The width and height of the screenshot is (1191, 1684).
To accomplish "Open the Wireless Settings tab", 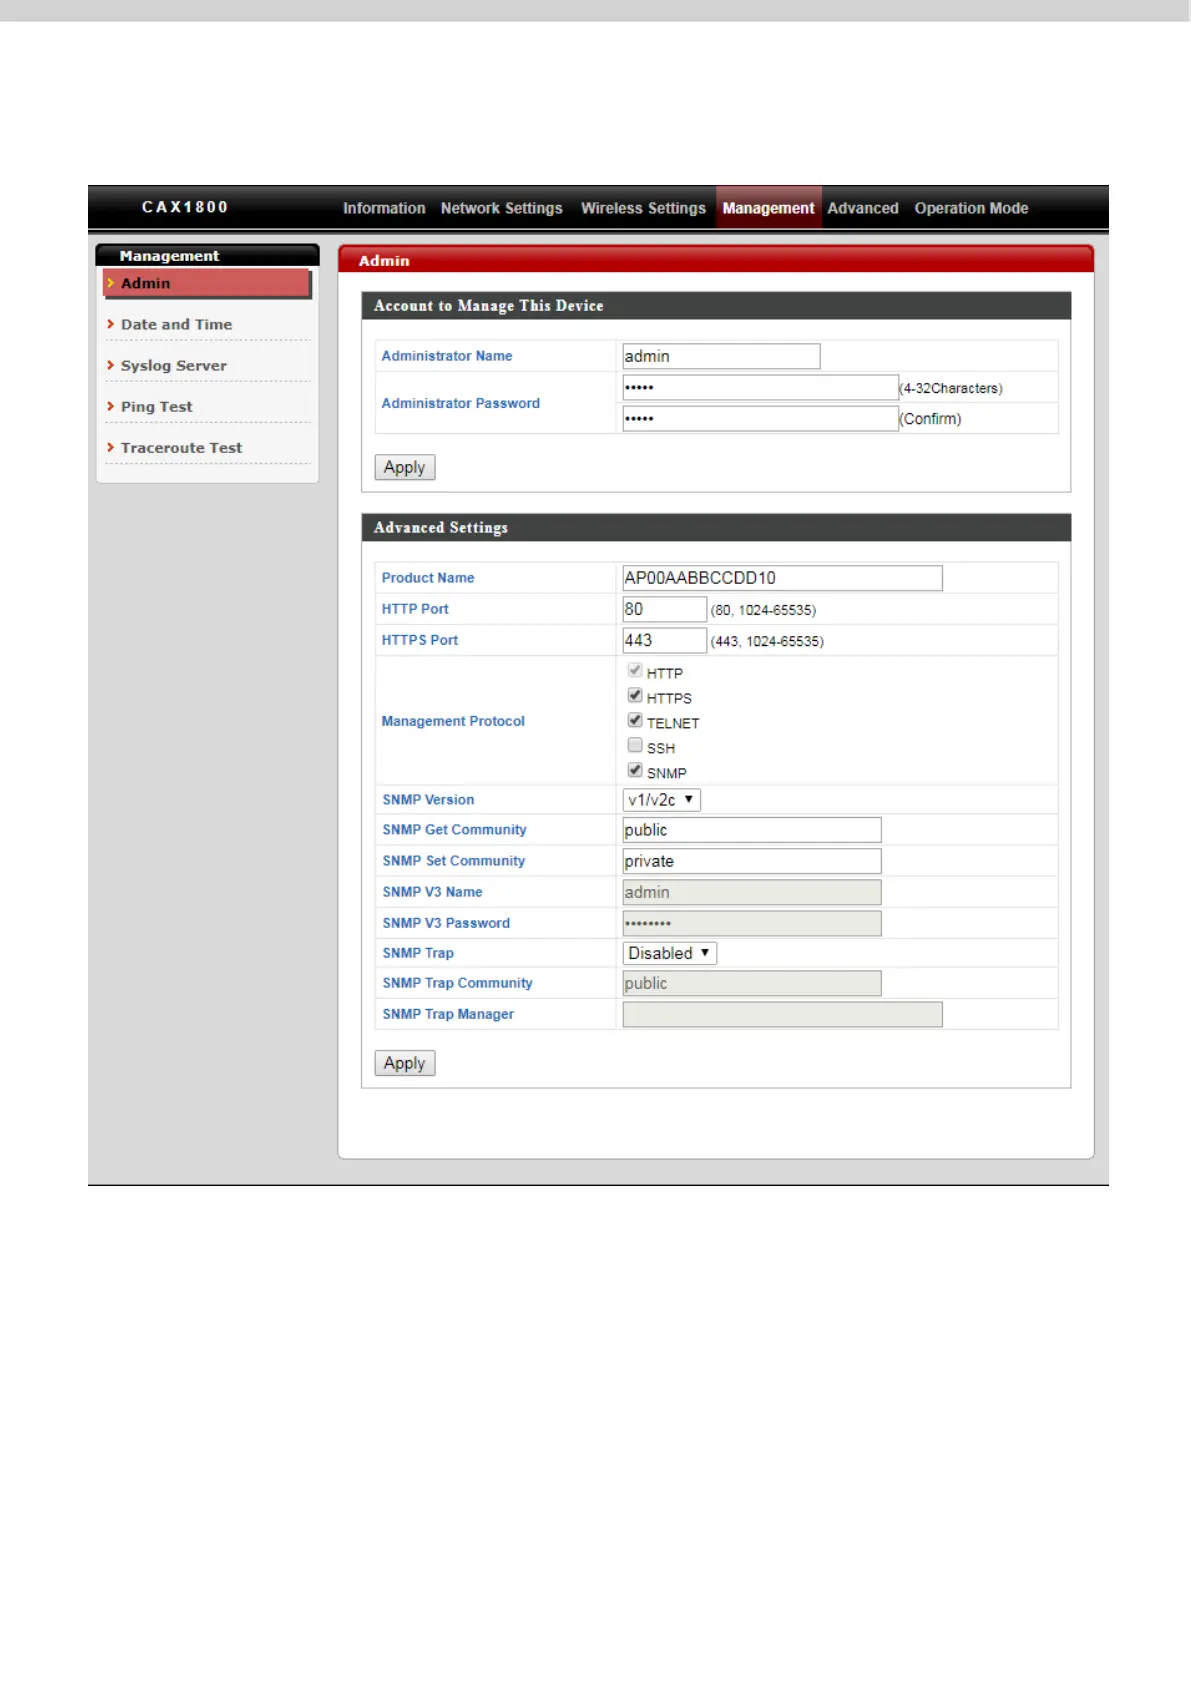I will [643, 208].
